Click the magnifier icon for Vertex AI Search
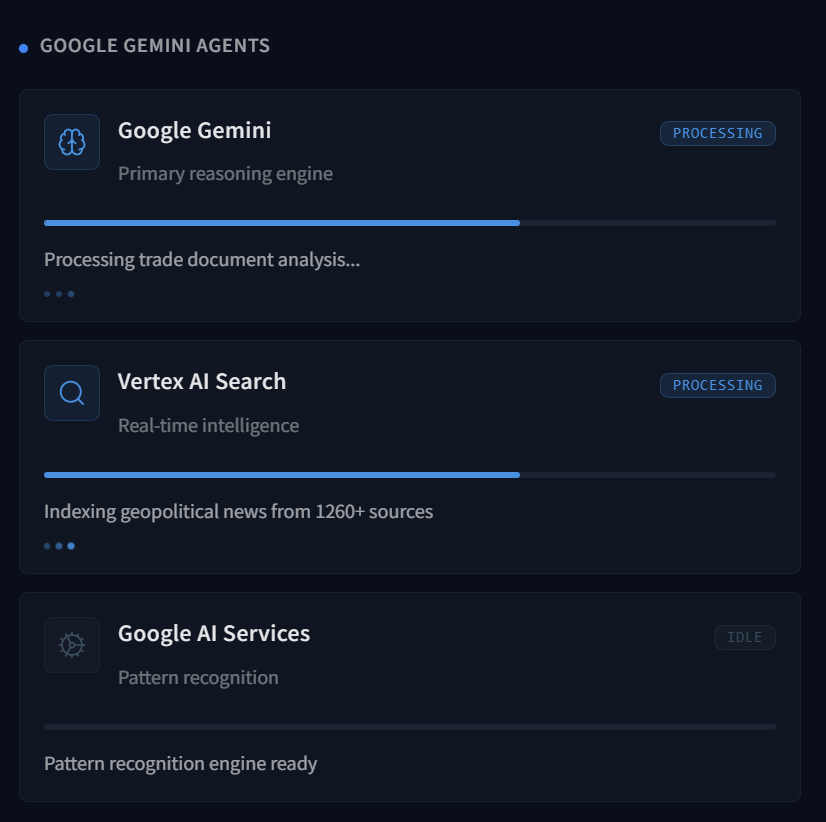Viewport: 826px width, 822px height. coord(72,393)
